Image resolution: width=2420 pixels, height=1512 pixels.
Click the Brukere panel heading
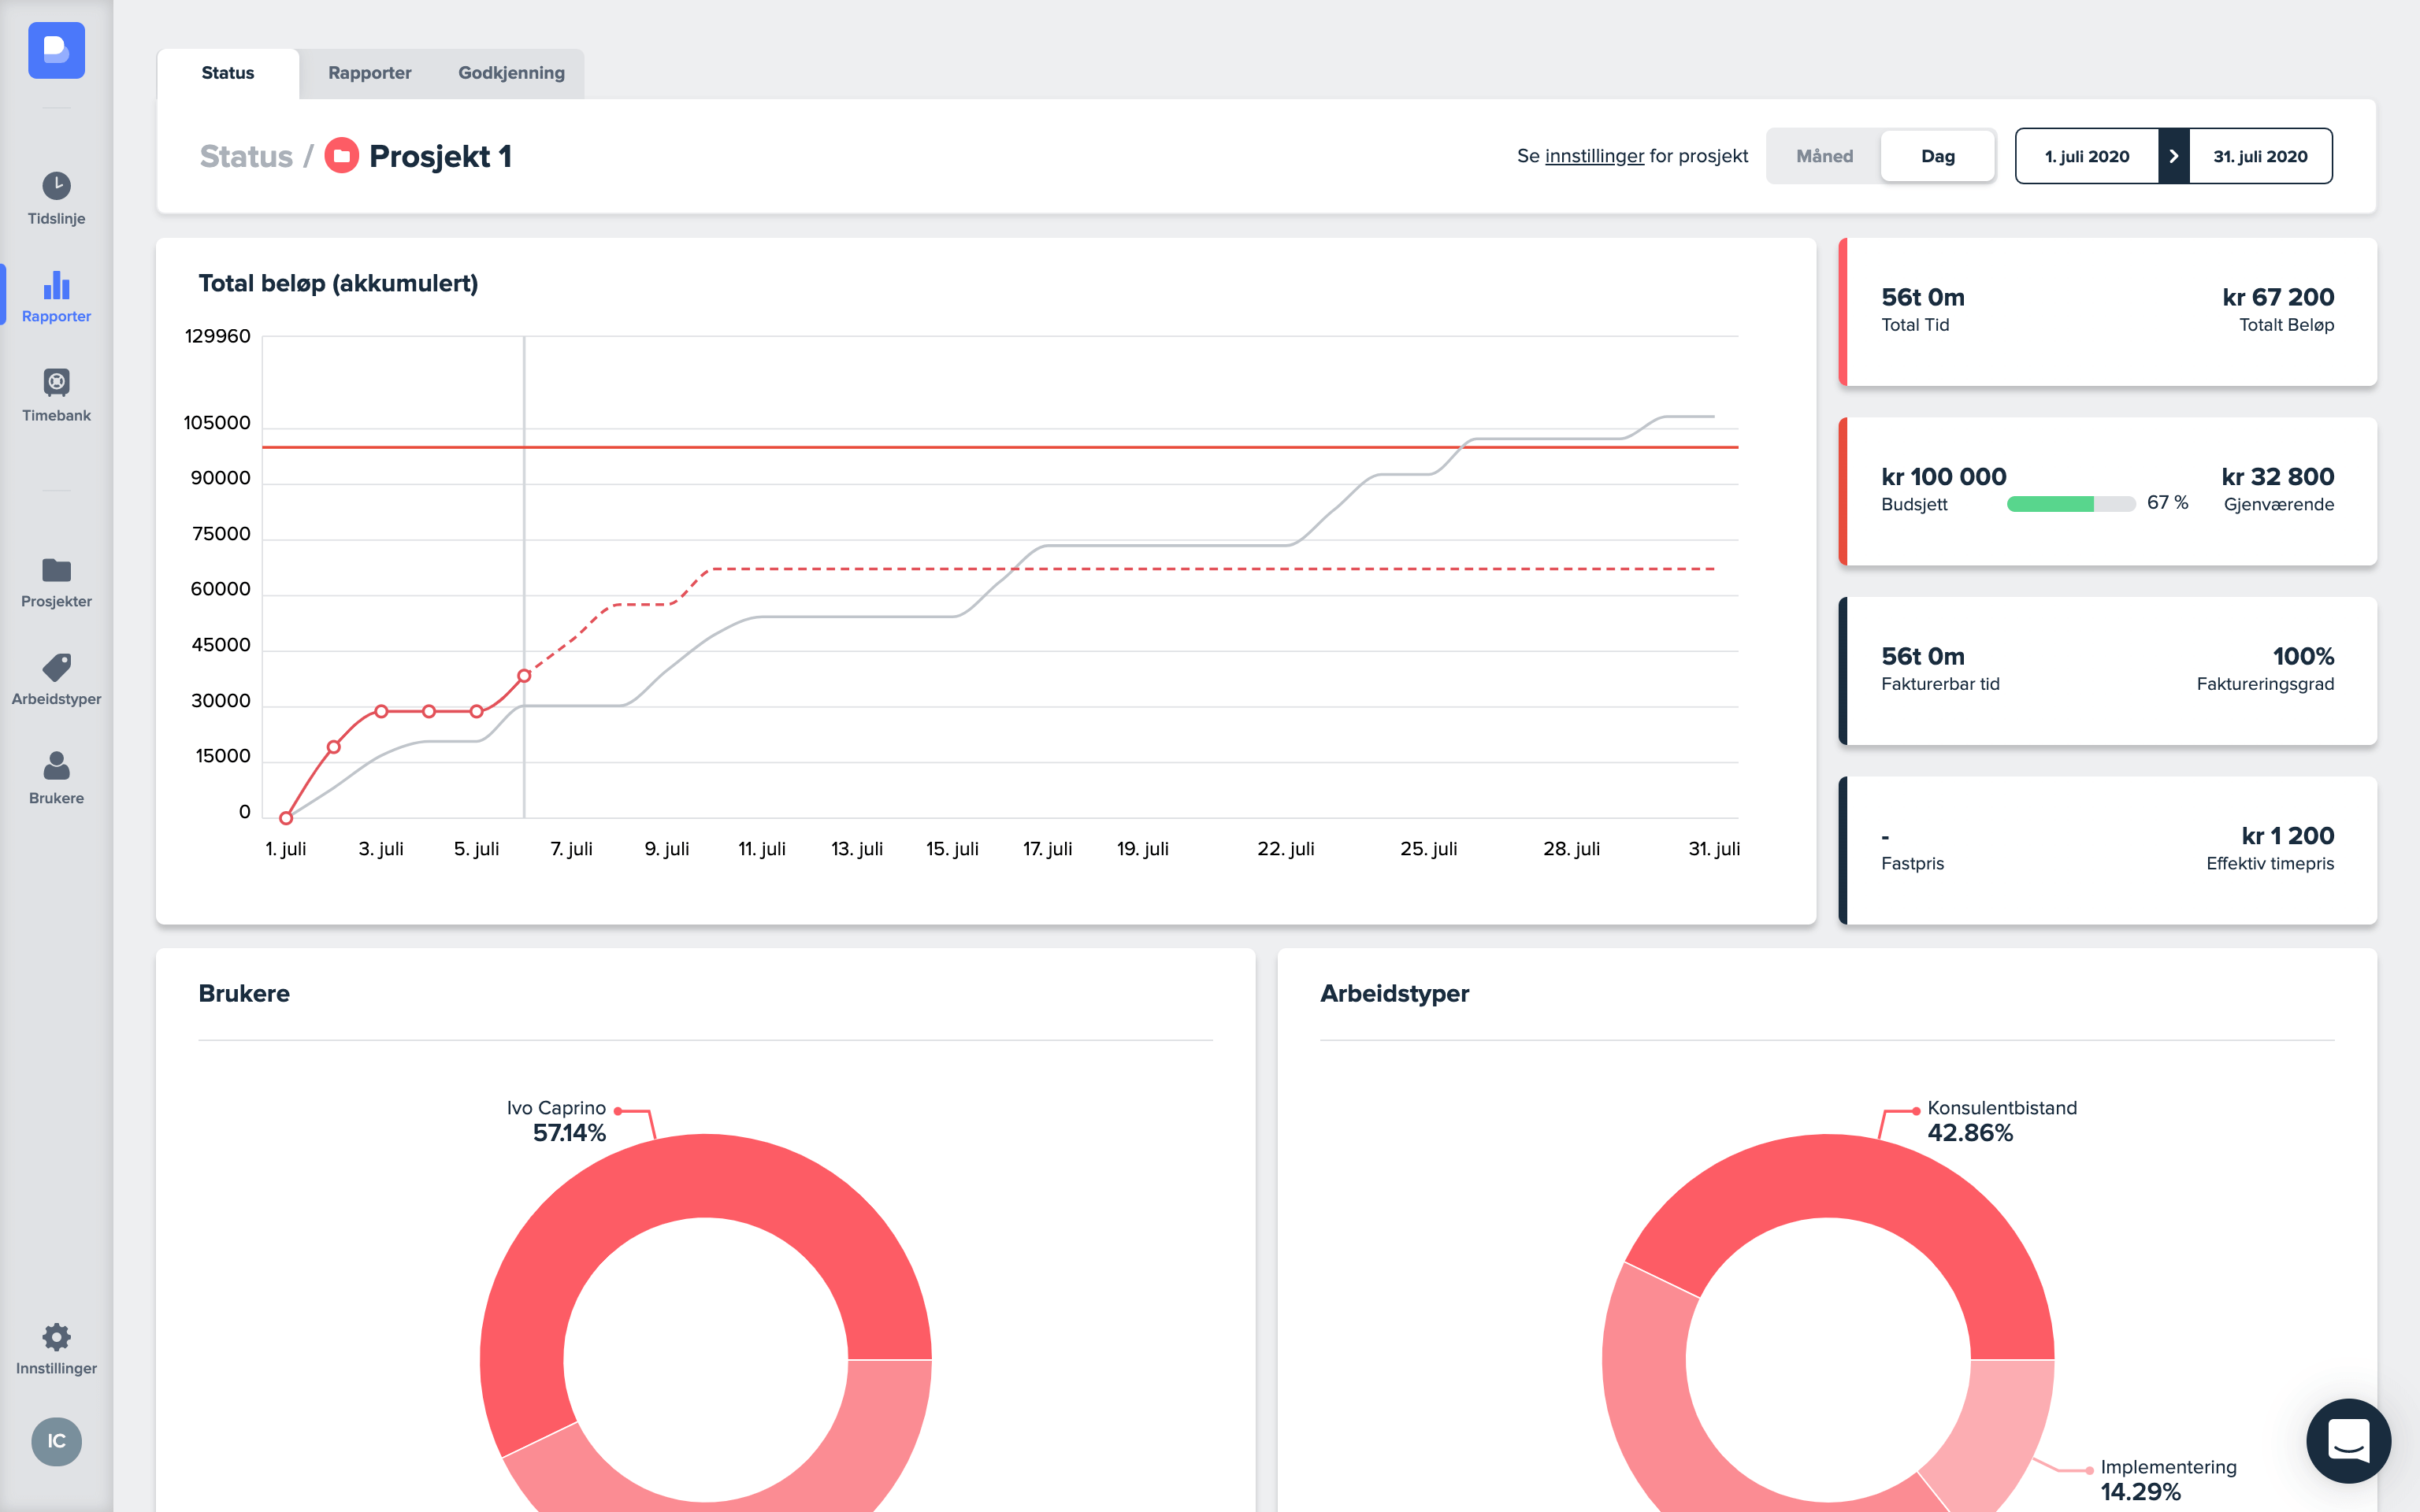click(x=244, y=993)
